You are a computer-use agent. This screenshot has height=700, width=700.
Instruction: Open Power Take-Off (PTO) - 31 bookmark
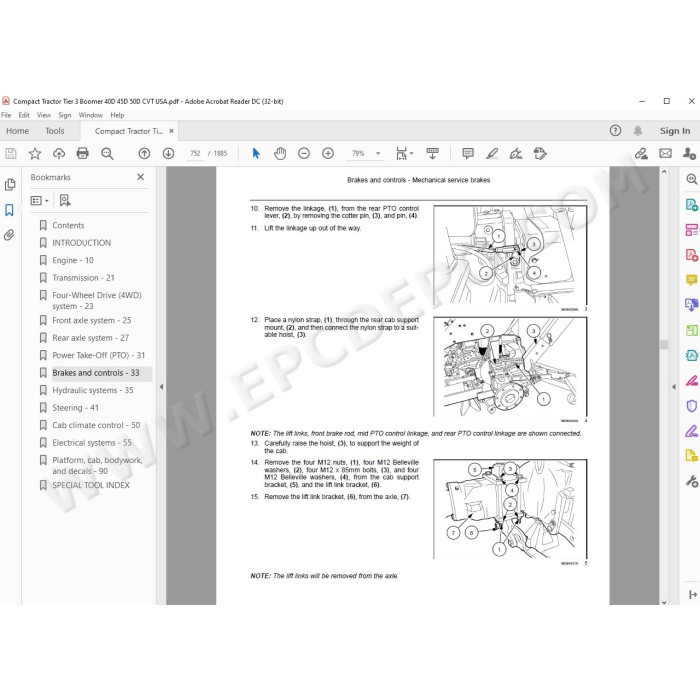[x=99, y=355]
